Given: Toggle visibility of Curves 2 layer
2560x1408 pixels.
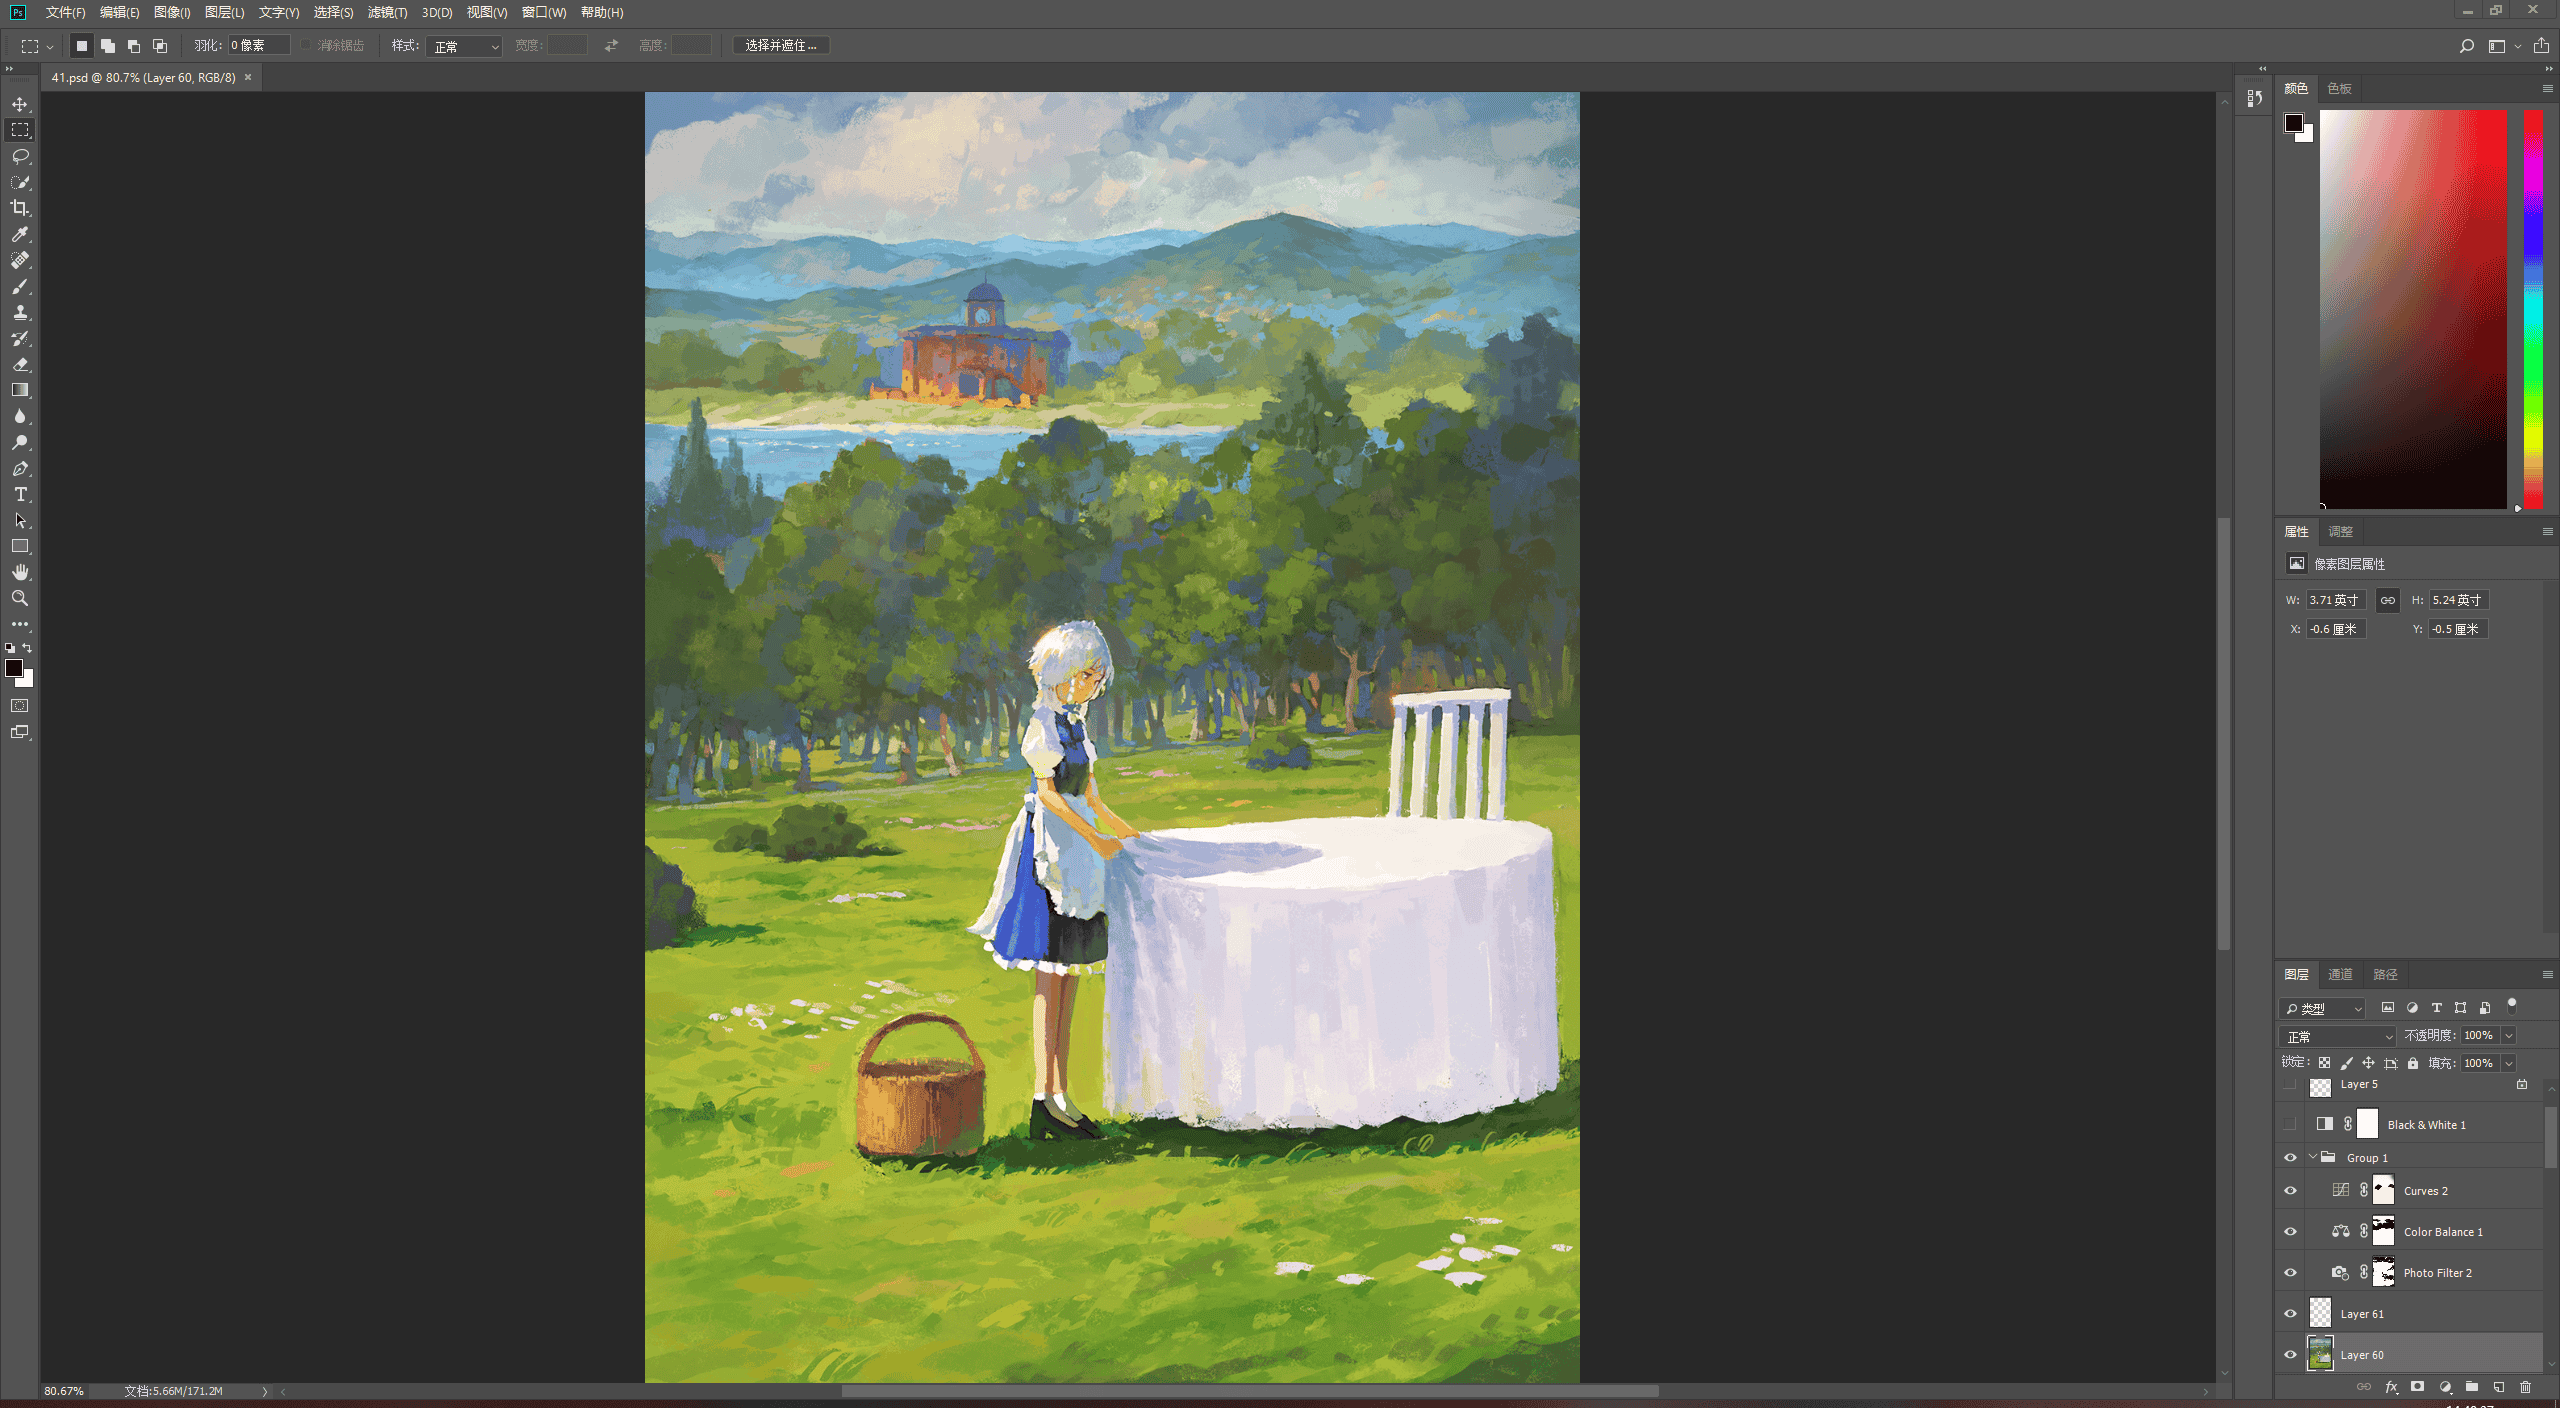Looking at the screenshot, I should tap(2290, 1191).
